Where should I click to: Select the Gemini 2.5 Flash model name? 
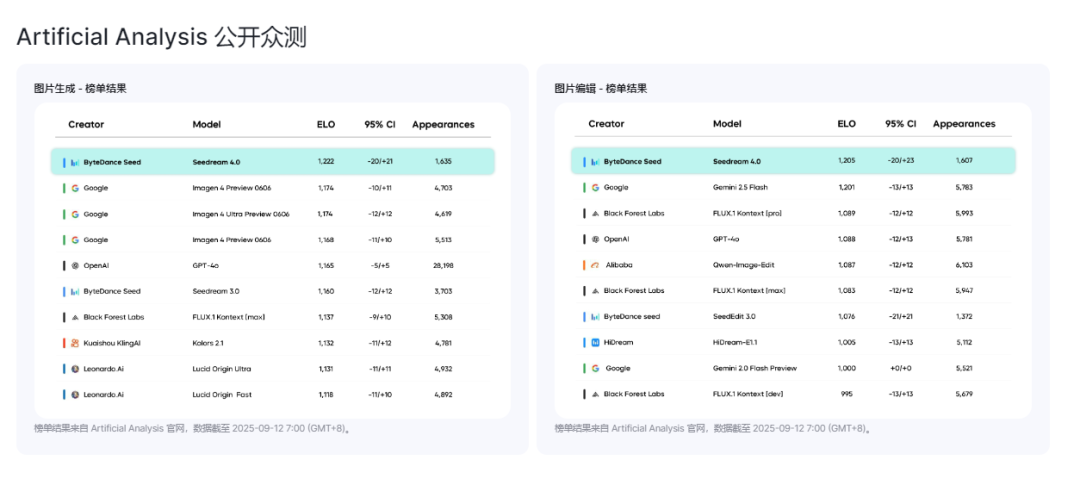point(740,187)
